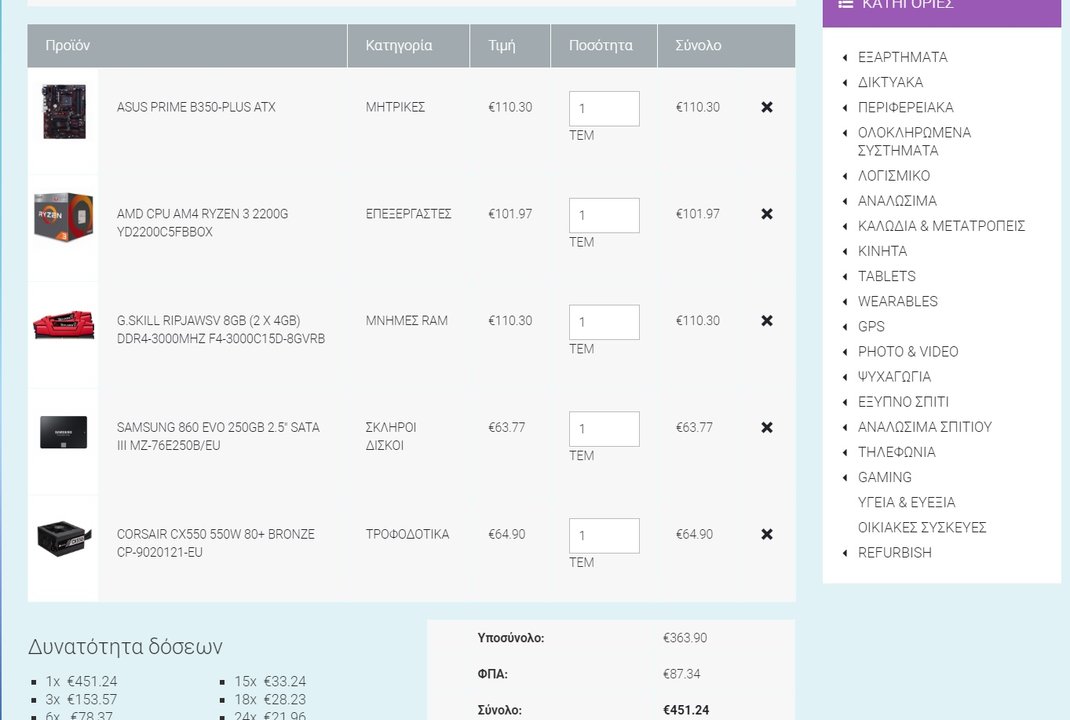Expand arrow next to TABLETS category
This screenshot has width=1070, height=720.
tap(845, 276)
